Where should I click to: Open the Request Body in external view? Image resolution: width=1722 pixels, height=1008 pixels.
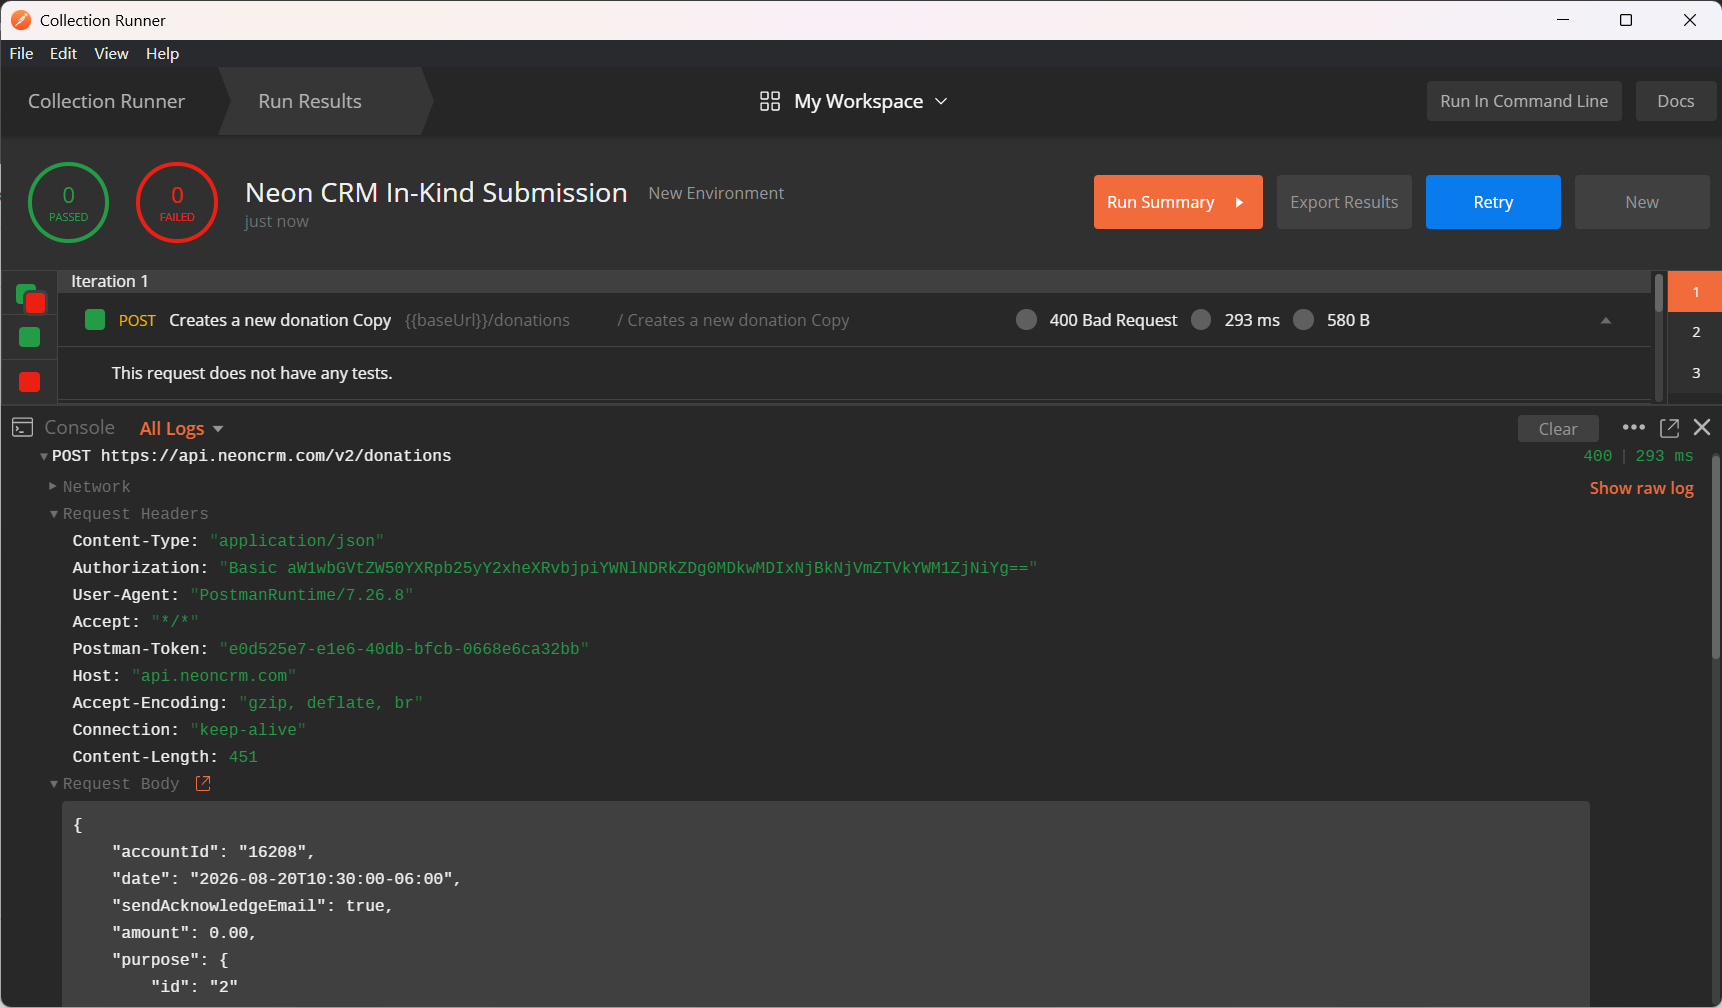click(203, 784)
